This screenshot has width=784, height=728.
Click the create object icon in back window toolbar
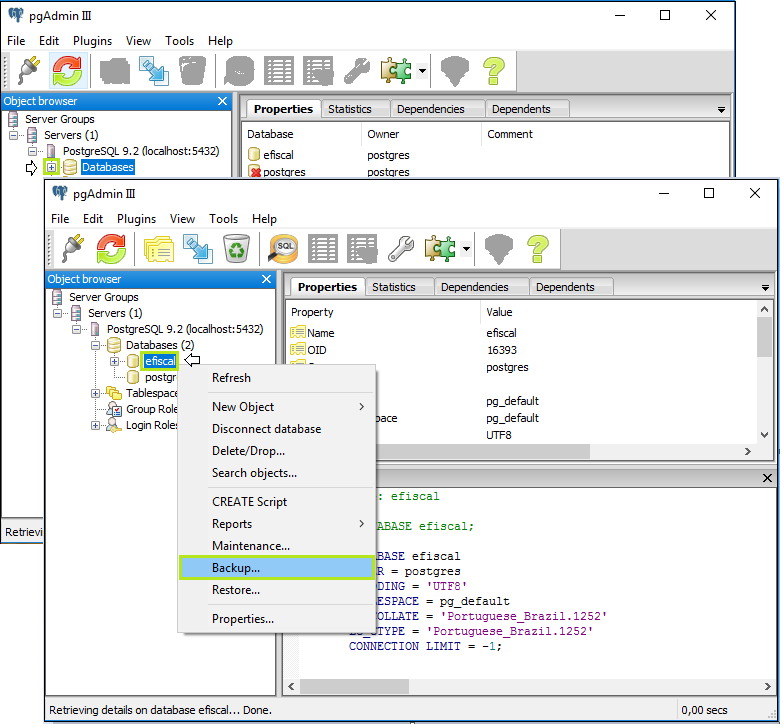pos(154,70)
